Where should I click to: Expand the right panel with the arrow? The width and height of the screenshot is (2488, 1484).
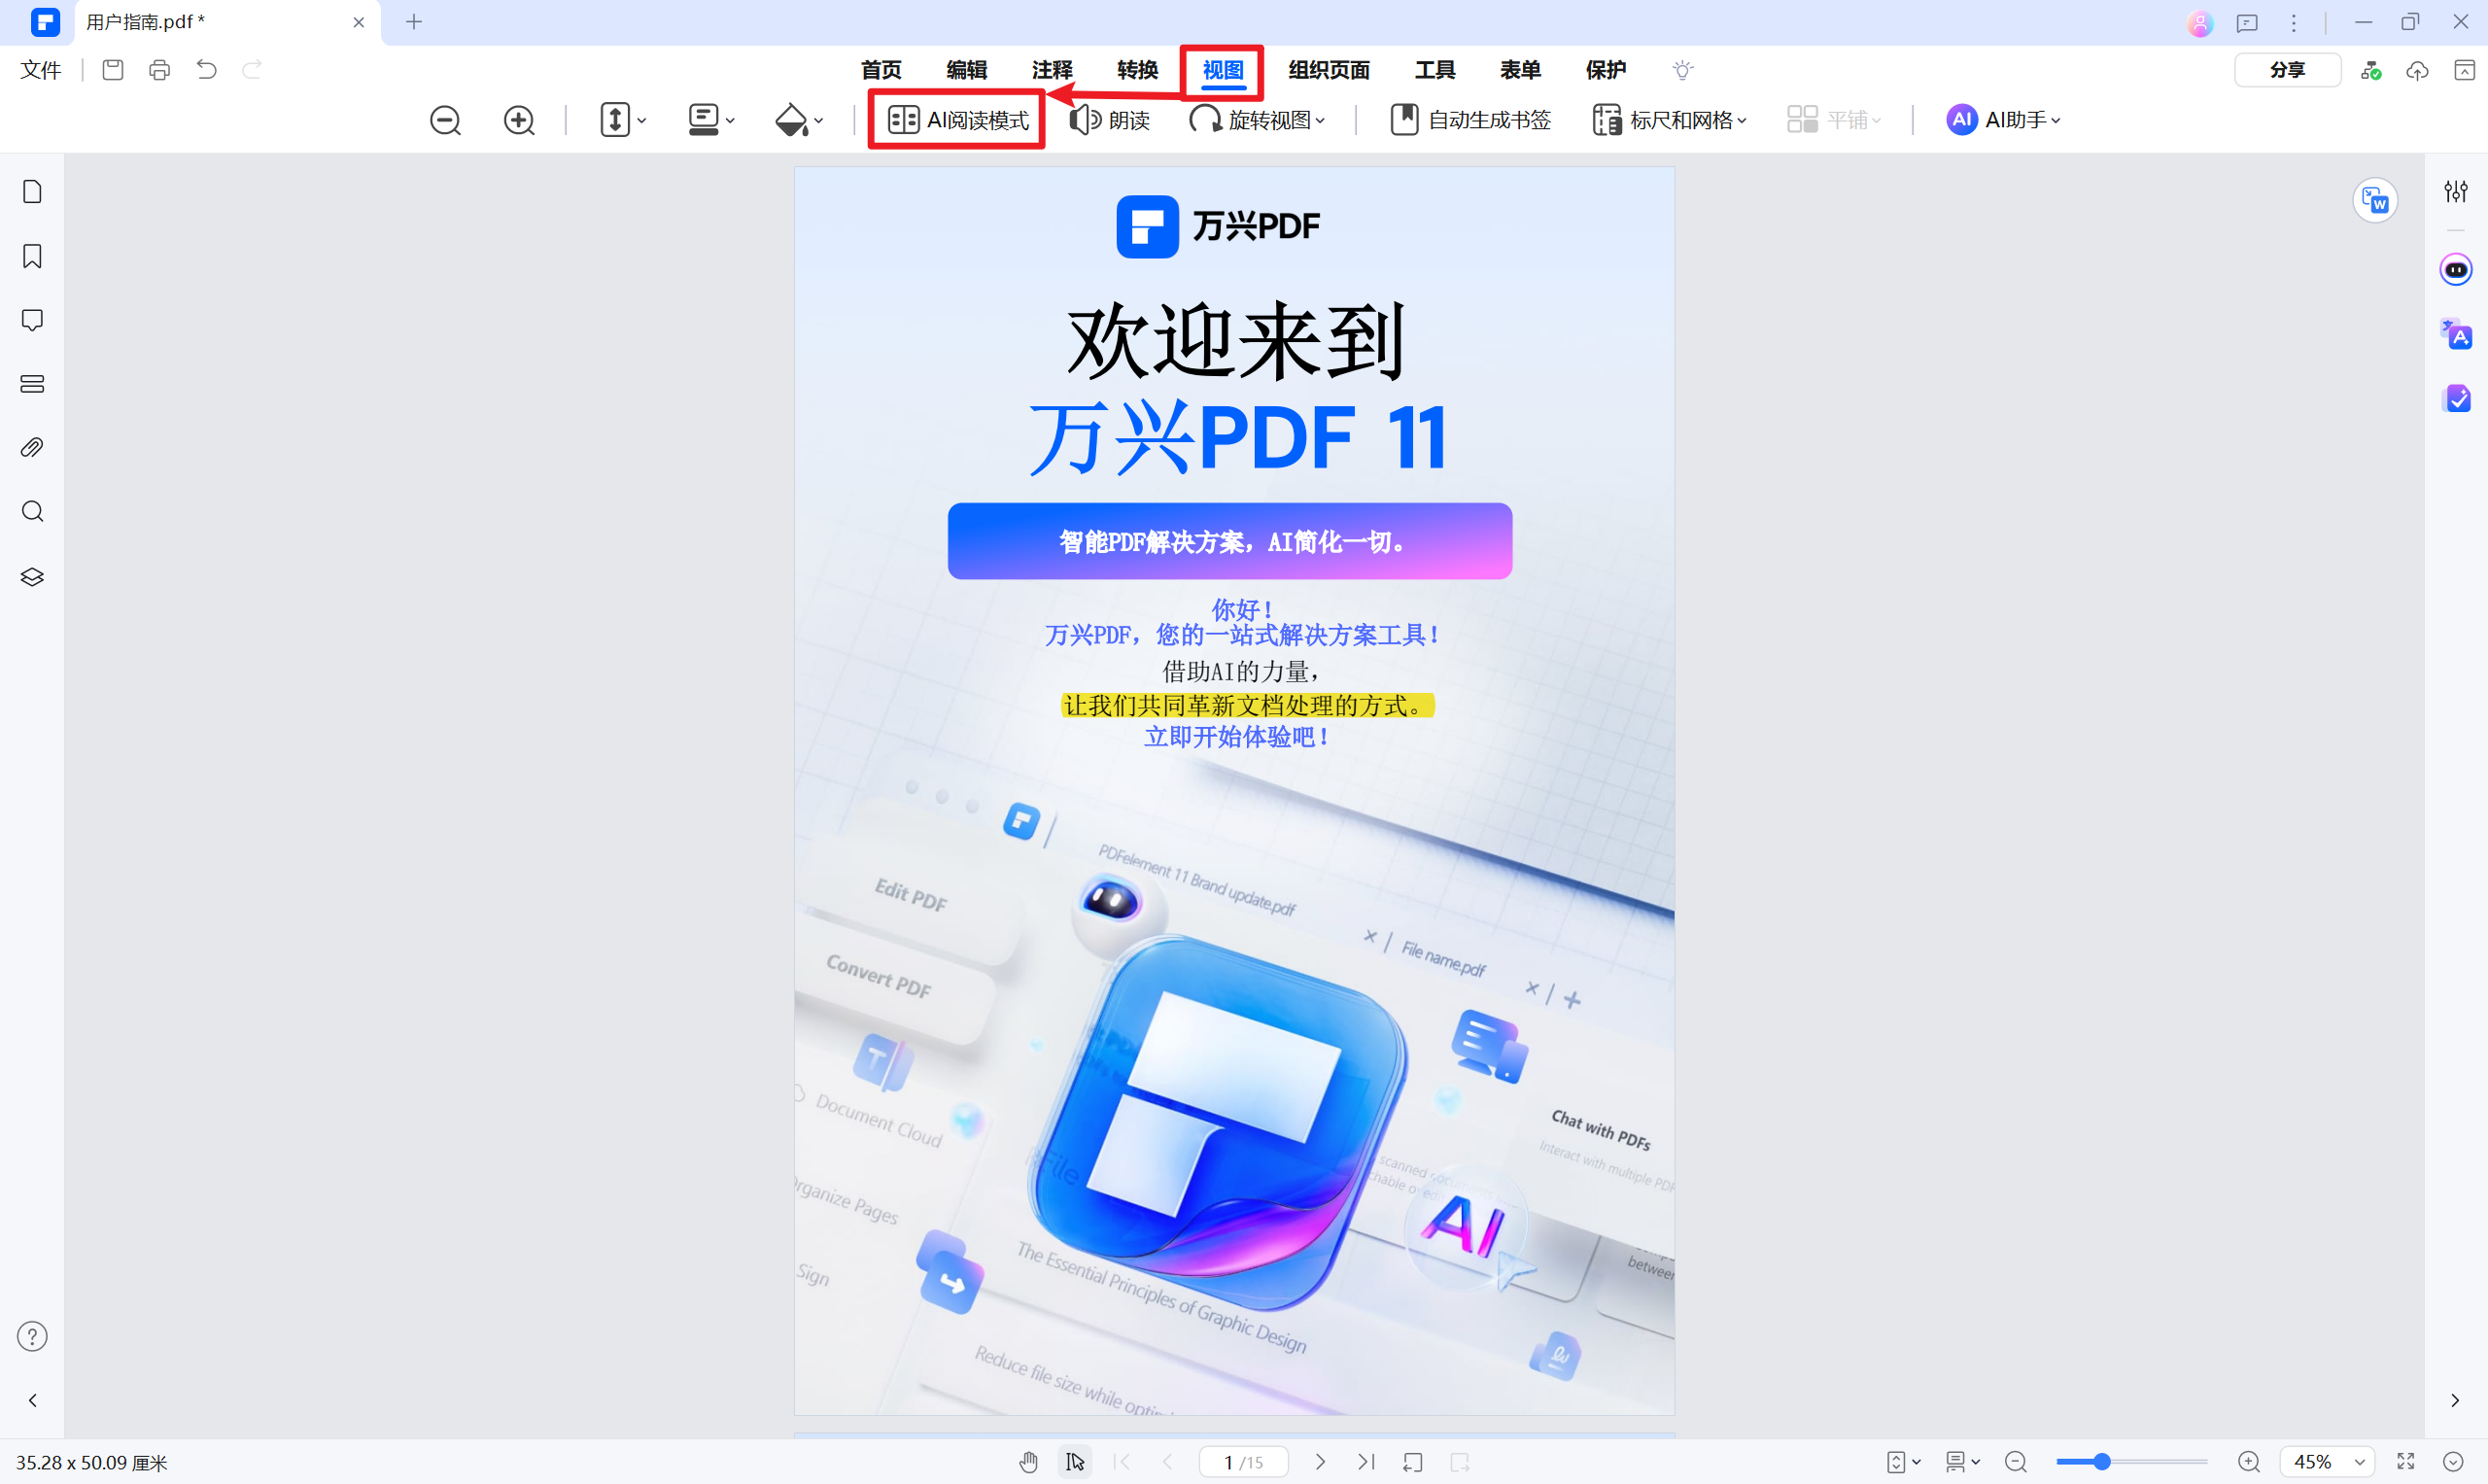coord(2456,1400)
